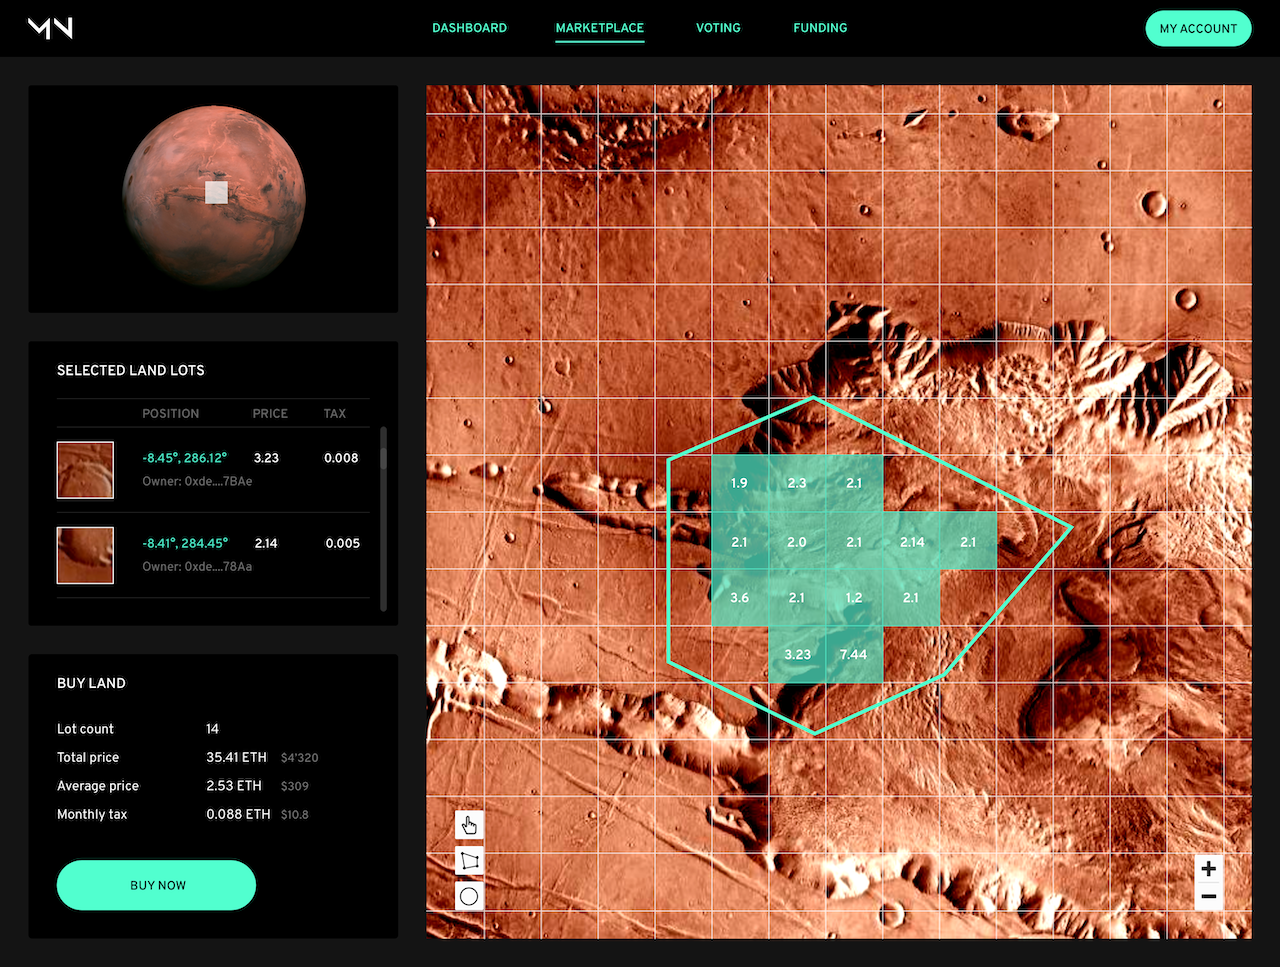Open MY ACCOUNT
The width and height of the screenshot is (1280, 967).
(x=1198, y=28)
